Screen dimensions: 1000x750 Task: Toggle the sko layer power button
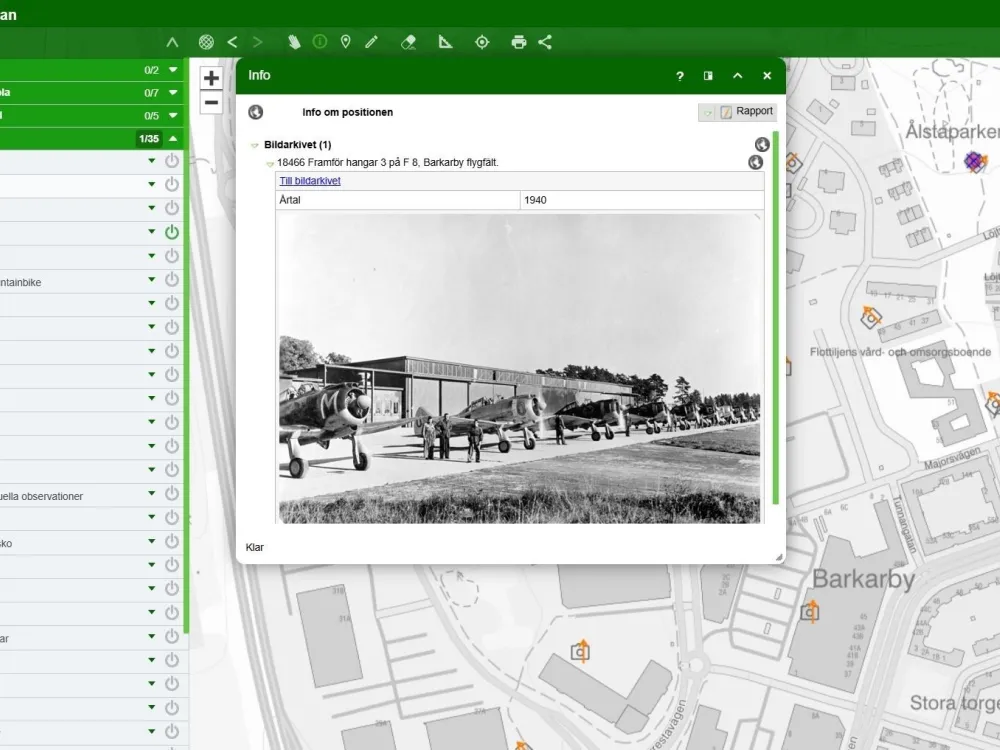tap(172, 541)
